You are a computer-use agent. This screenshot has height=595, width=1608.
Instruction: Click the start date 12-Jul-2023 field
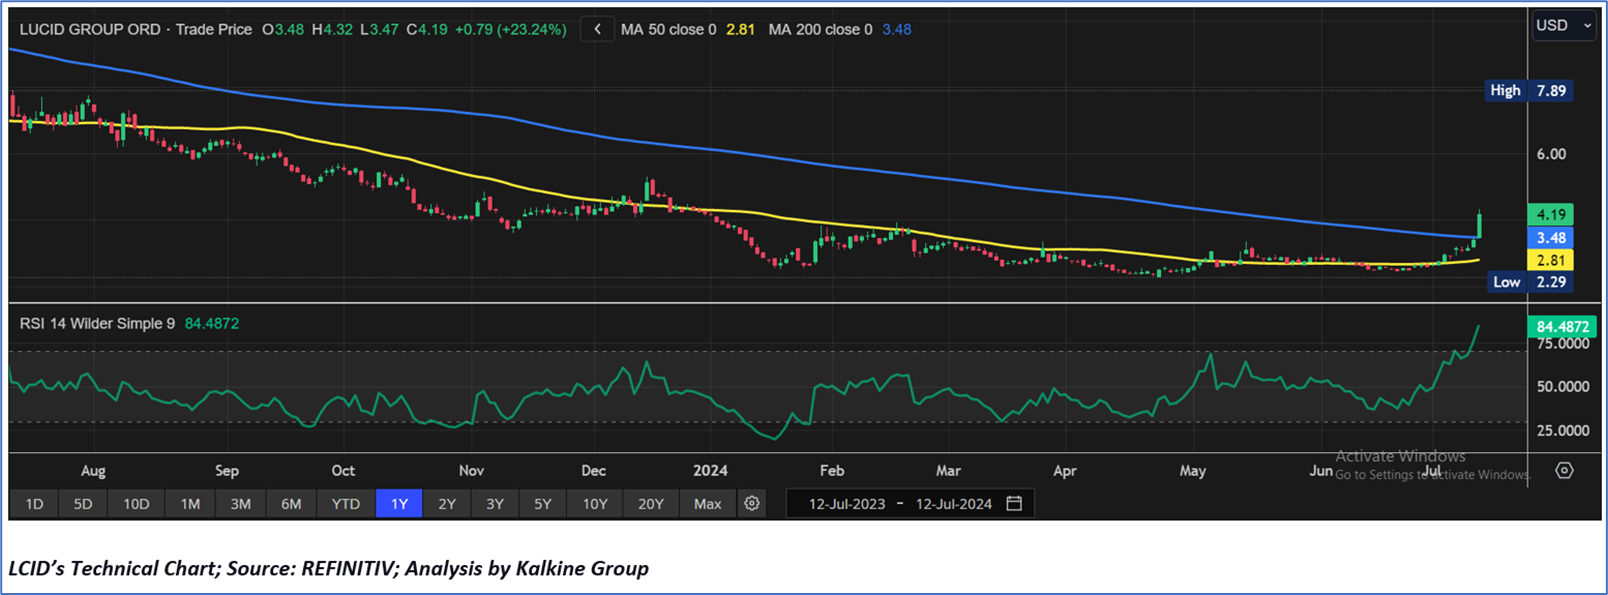point(847,504)
